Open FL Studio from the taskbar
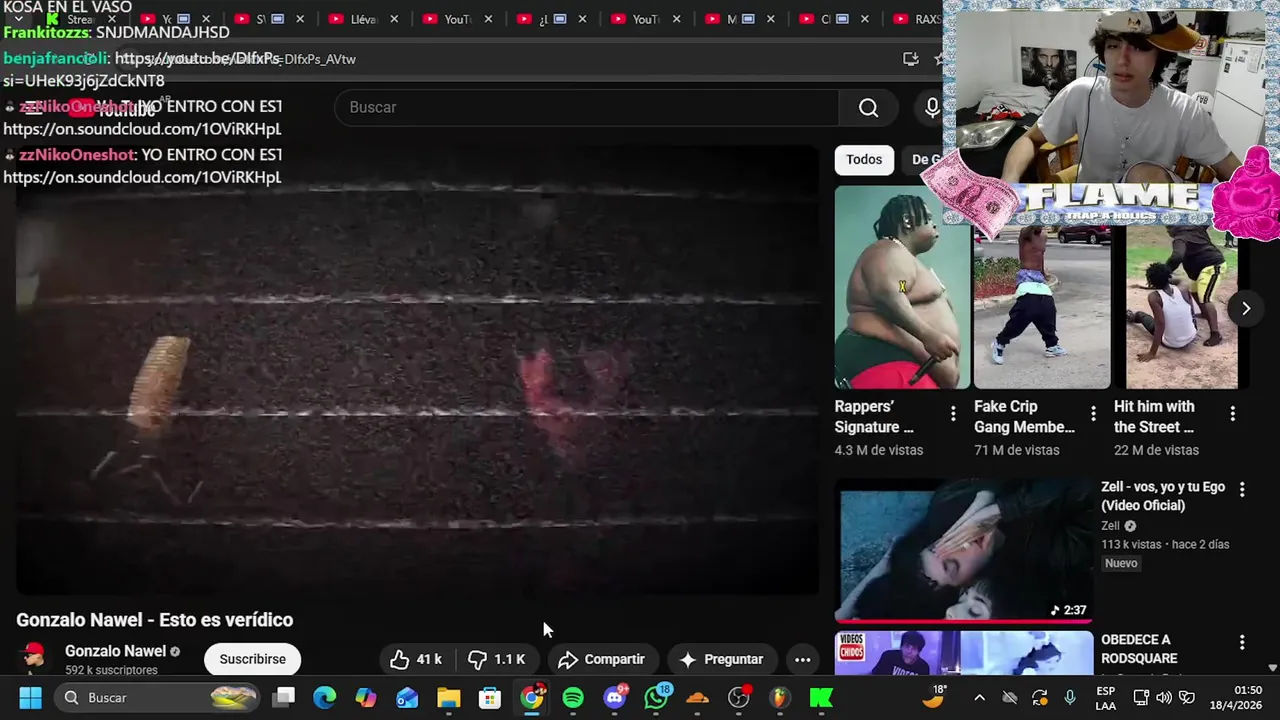Image resolution: width=1280 pixels, height=720 pixels. click(780, 697)
